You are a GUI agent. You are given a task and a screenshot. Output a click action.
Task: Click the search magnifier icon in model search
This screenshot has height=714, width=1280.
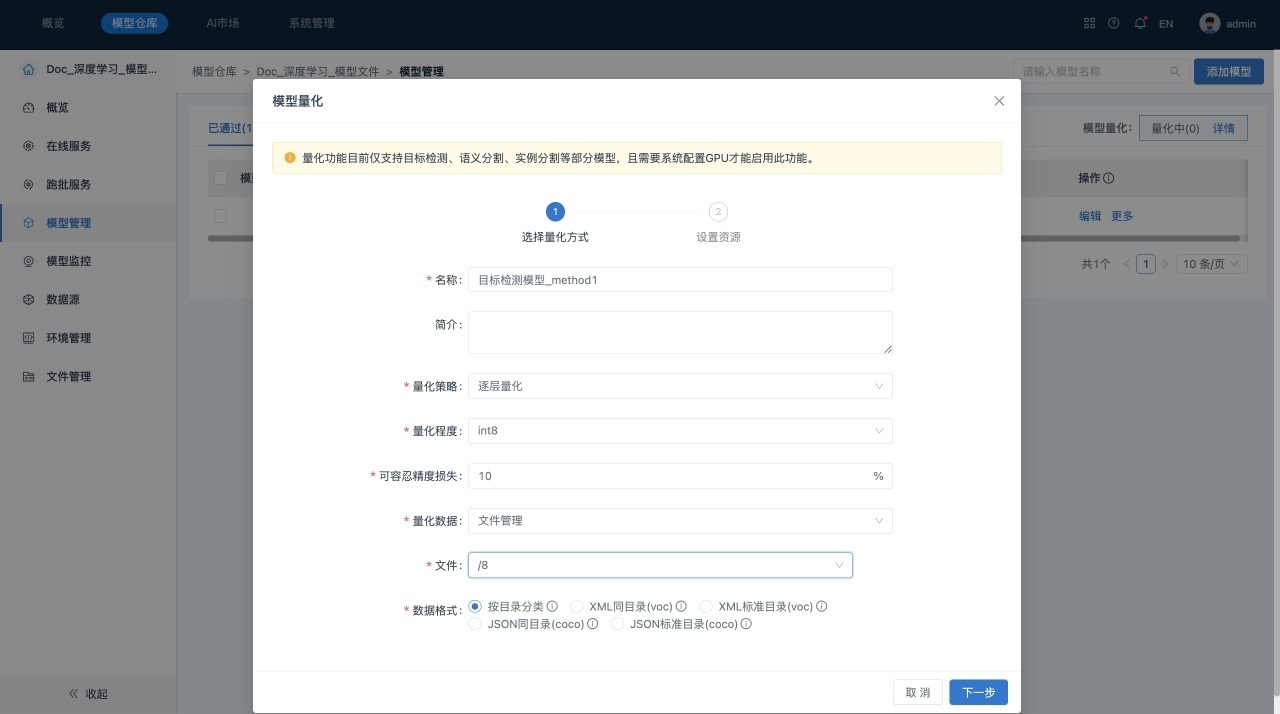point(1174,72)
